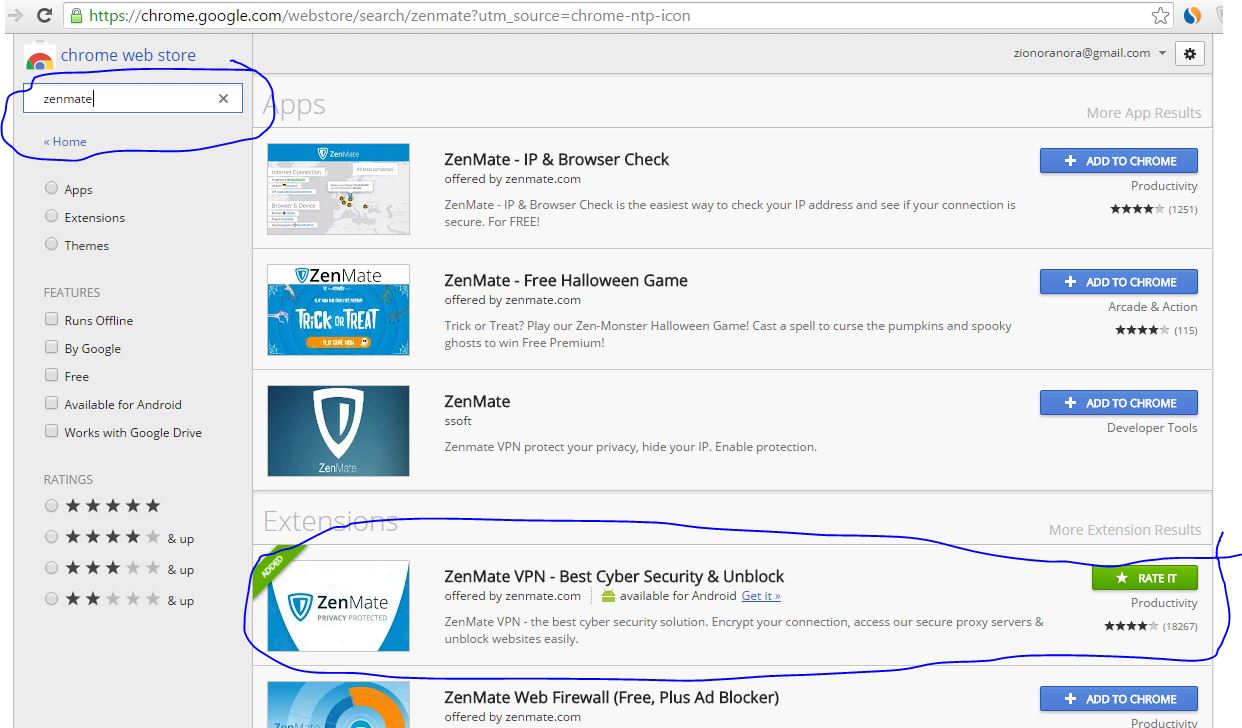Screen dimensions: 1242x728
Task: Open the ZenMate by ssoft shield thumbnail
Action: pos(338,431)
